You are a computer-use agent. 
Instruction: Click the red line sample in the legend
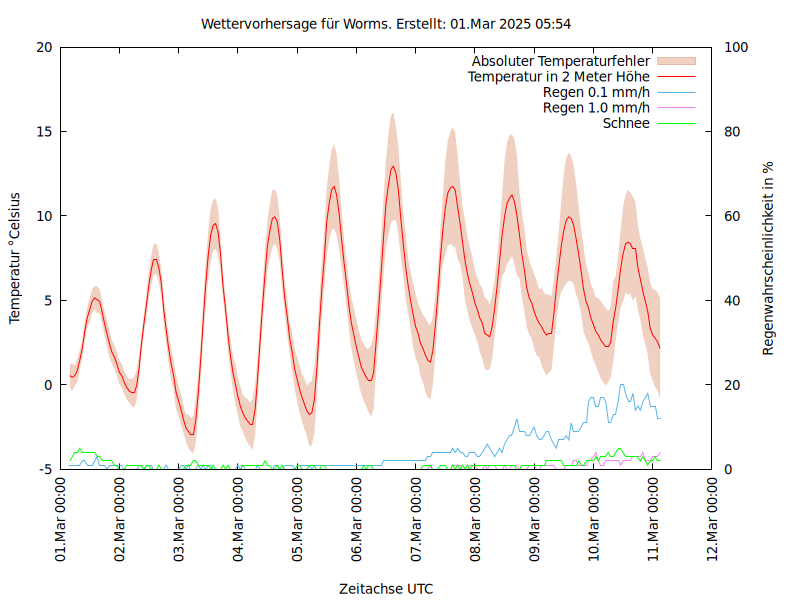677,76
